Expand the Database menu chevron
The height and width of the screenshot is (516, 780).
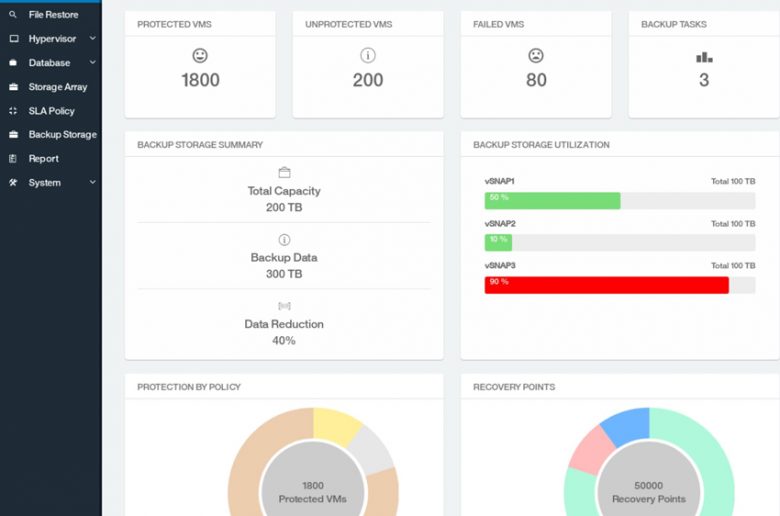click(x=93, y=62)
